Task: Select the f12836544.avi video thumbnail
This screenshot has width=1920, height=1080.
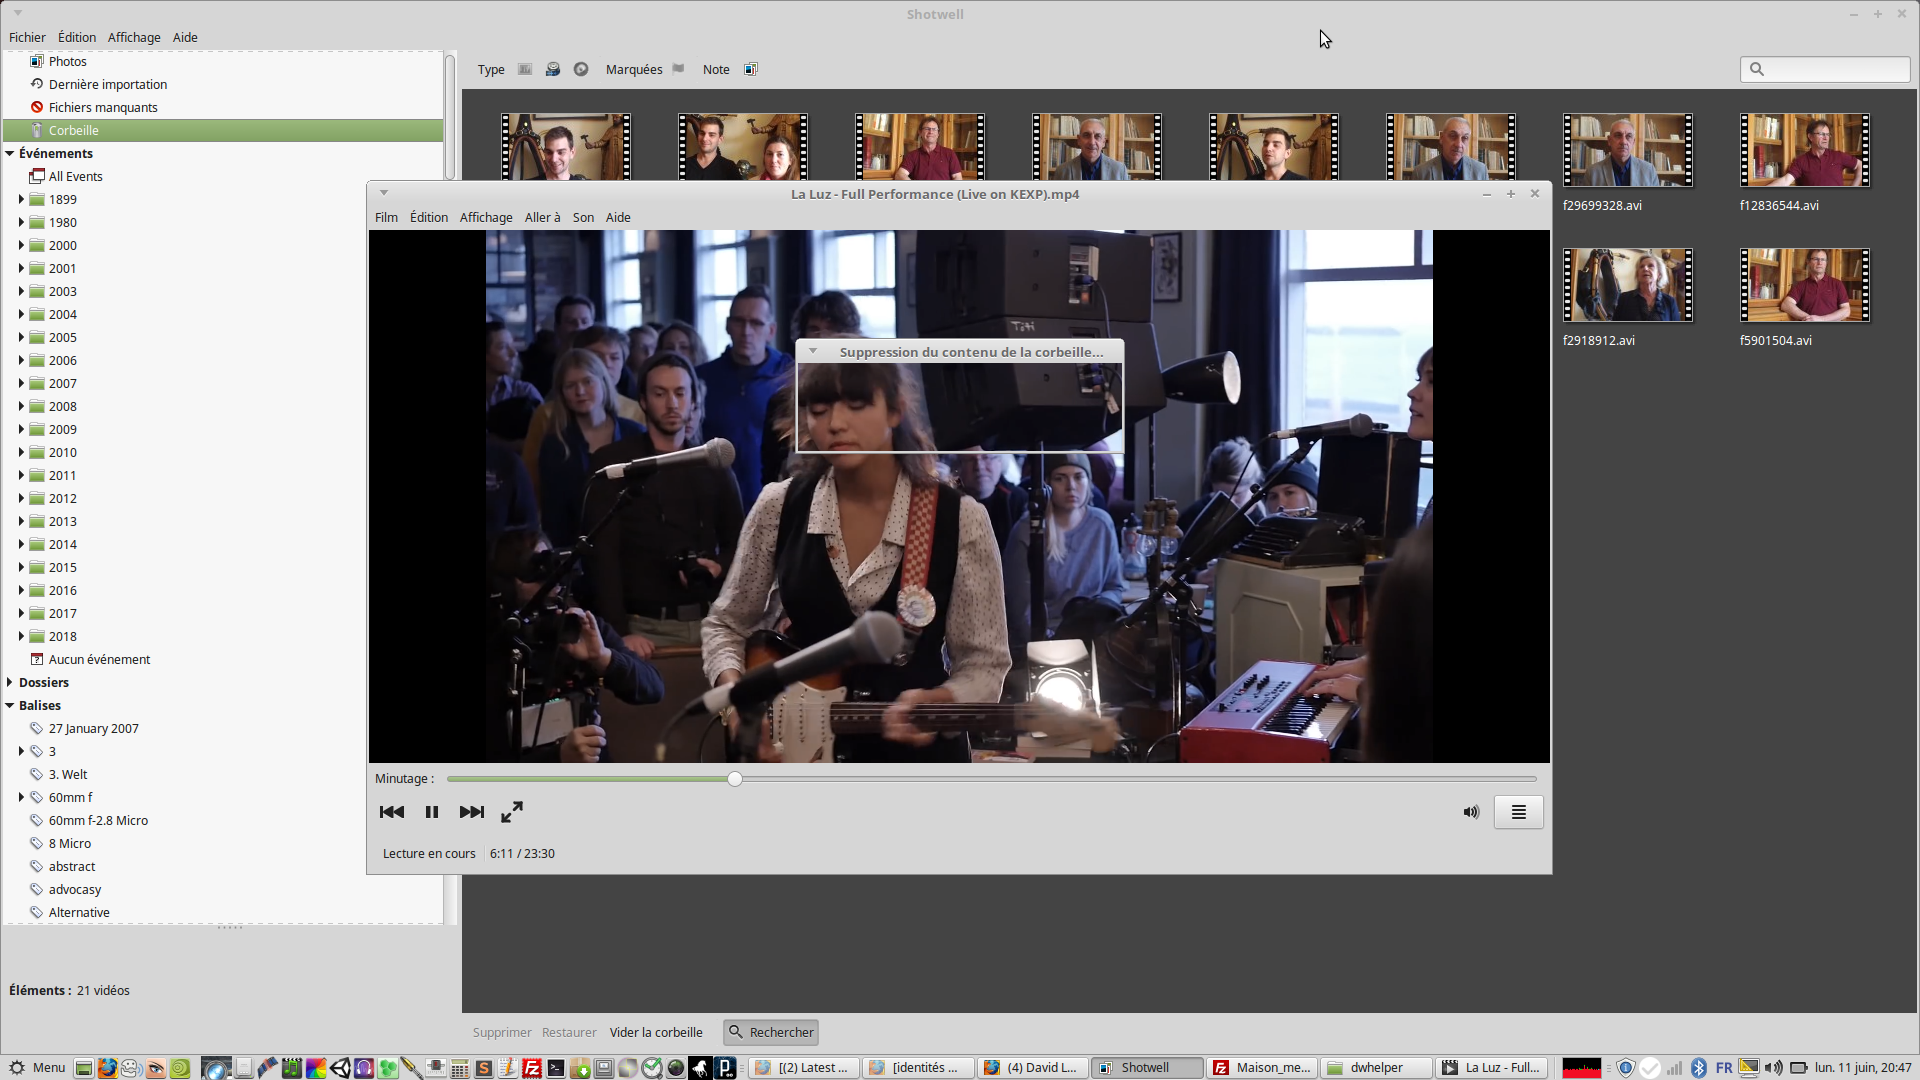Action: (x=1804, y=150)
